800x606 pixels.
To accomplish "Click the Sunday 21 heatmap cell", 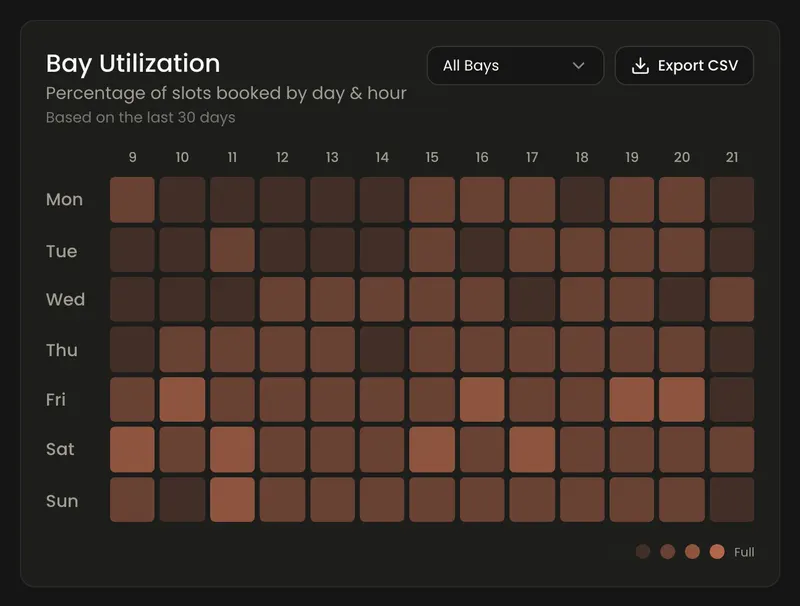I will 732,499.
